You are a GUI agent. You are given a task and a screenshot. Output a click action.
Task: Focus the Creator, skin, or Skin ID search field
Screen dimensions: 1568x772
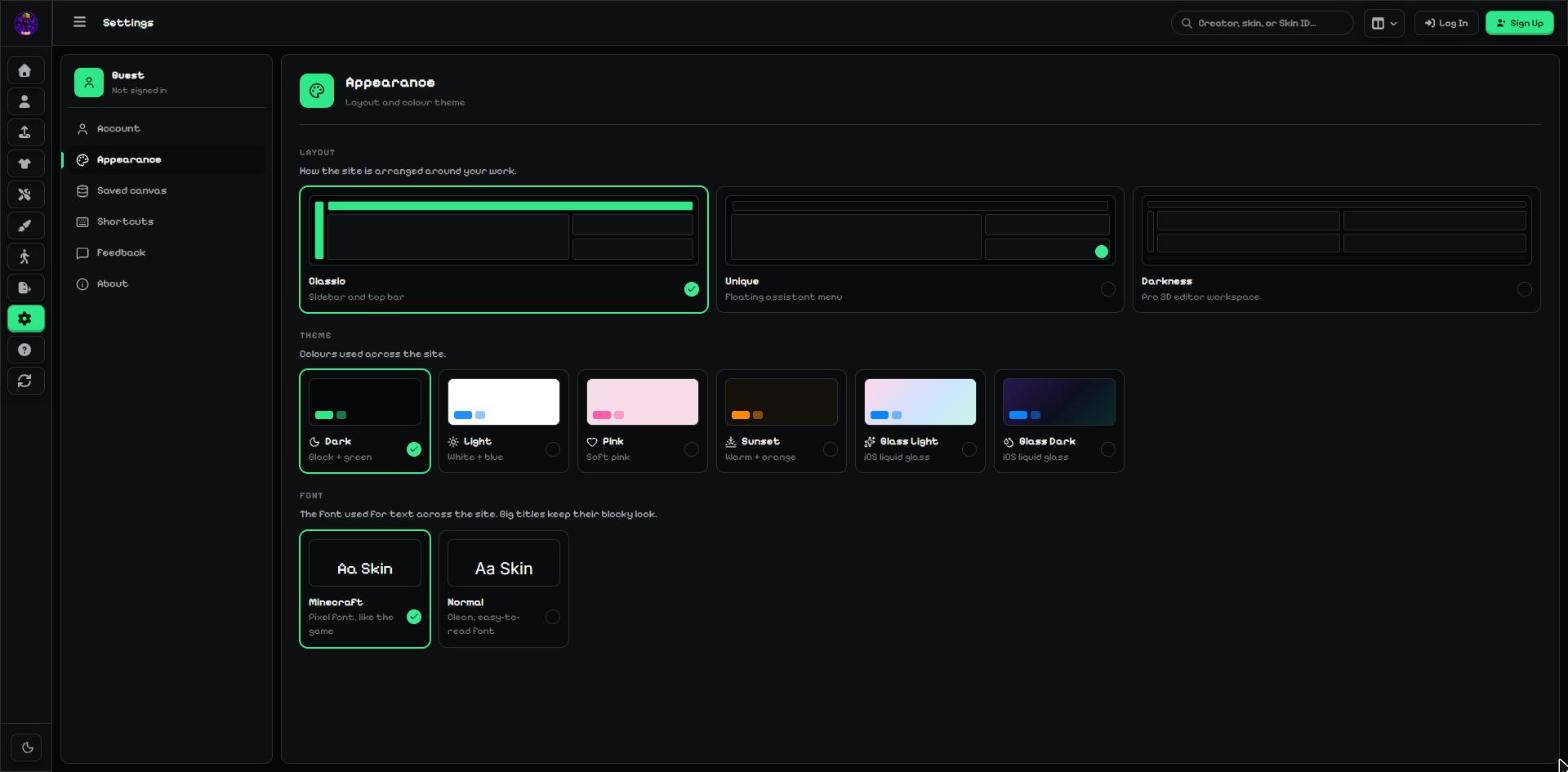click(x=1262, y=23)
